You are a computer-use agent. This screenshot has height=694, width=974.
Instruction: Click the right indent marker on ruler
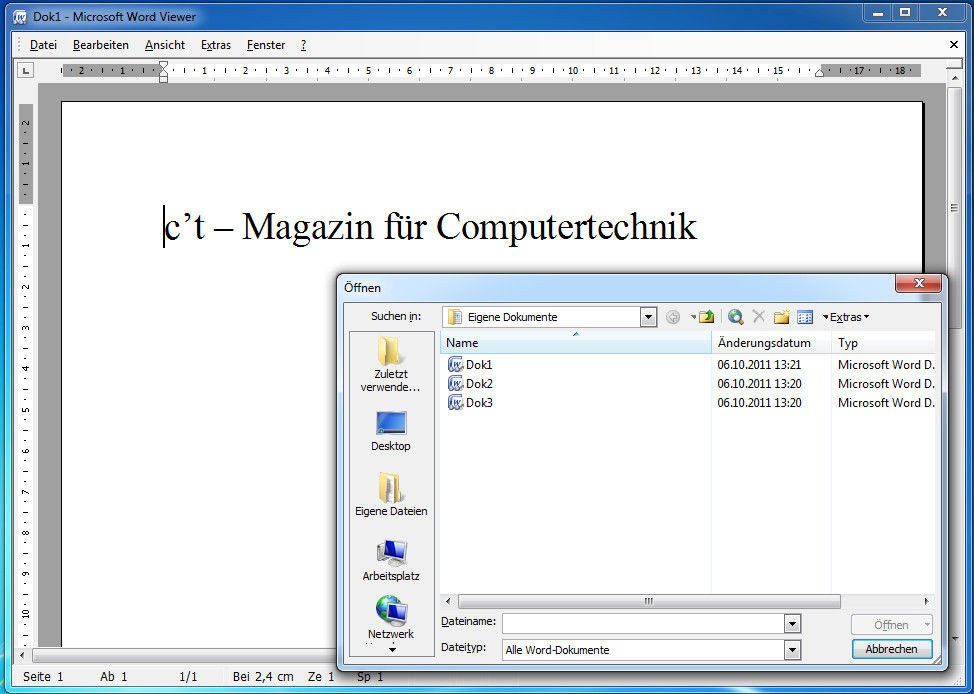point(819,73)
